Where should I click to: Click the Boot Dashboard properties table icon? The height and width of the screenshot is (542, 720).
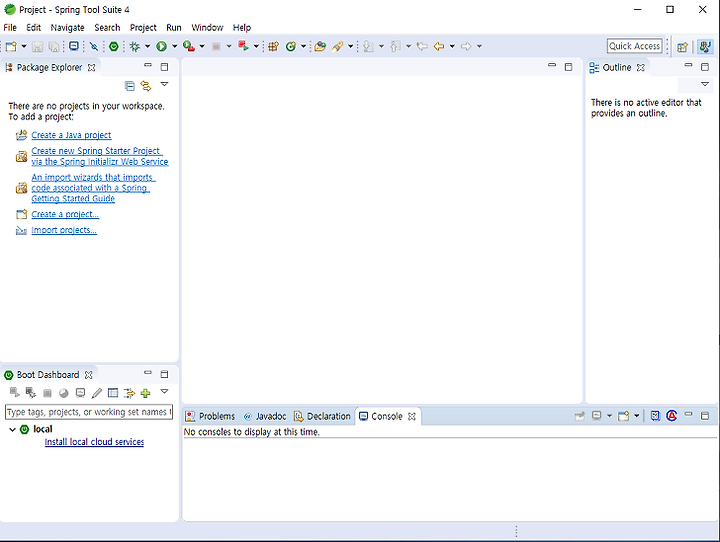[113, 393]
